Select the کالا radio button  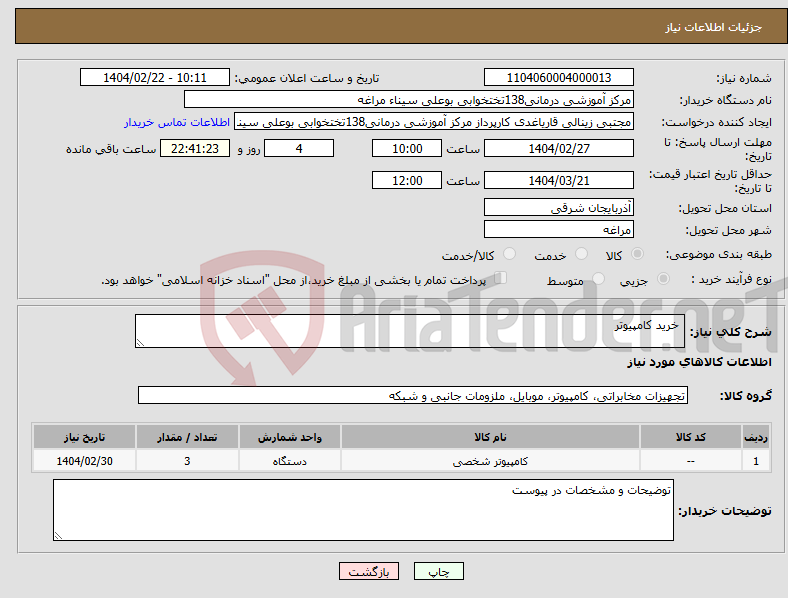[637, 254]
